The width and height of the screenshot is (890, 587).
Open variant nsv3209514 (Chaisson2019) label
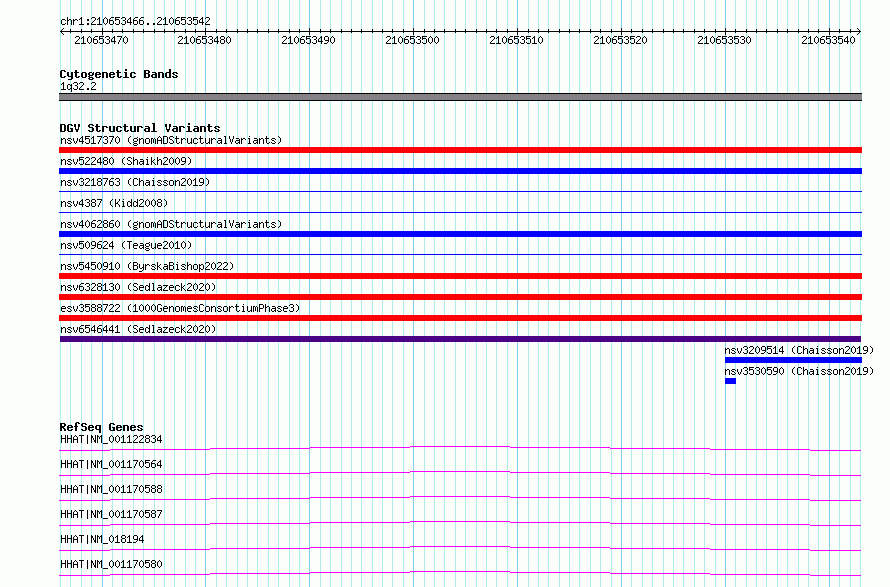pos(799,350)
